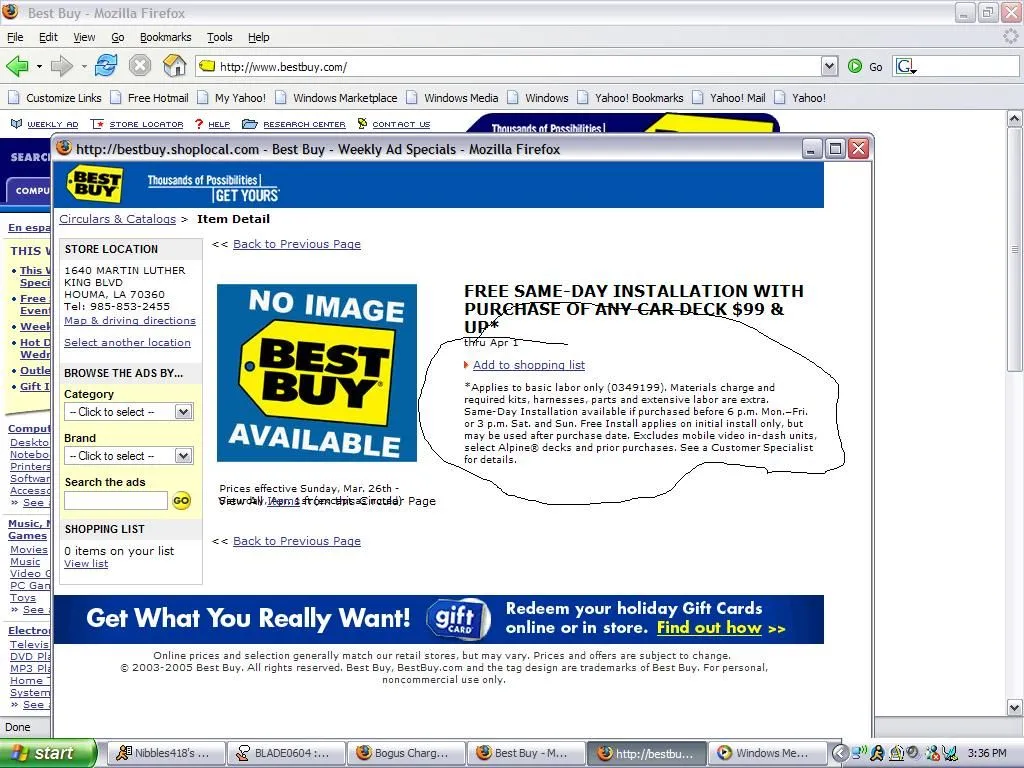Switch to Nibbles418's taskbar window
Viewport: 1024px width, 768px height.
pos(165,753)
